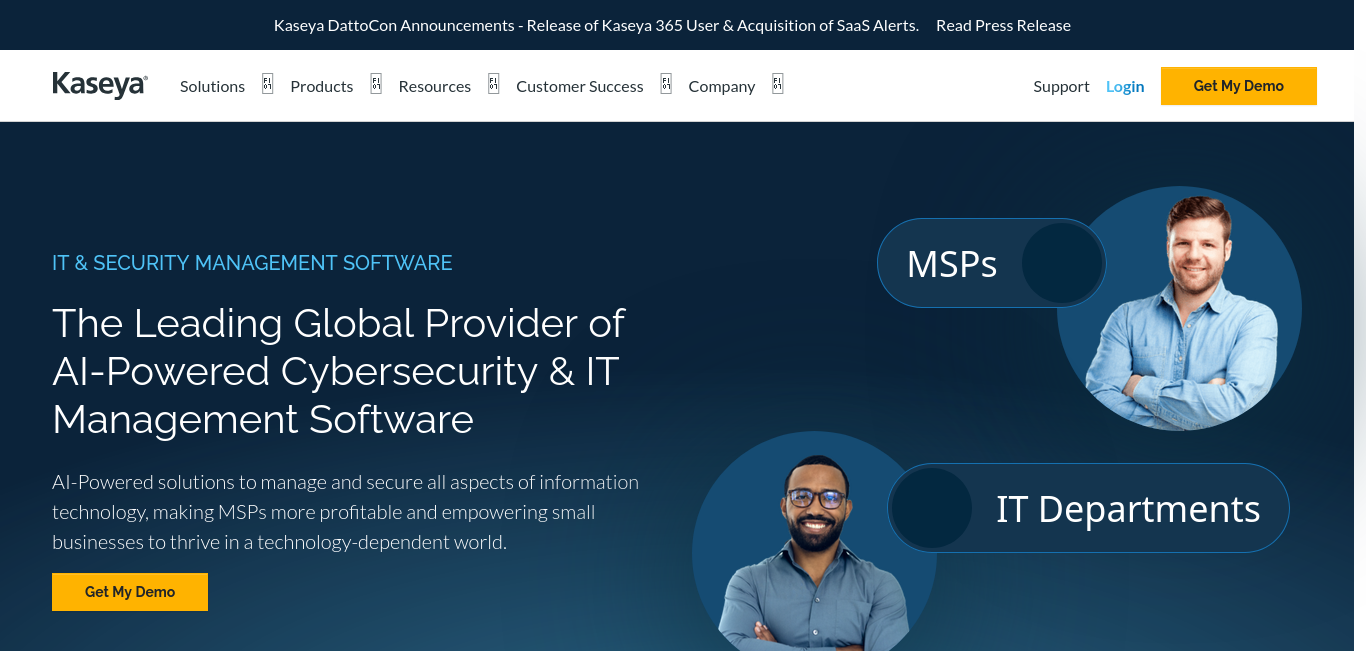
Task: Open the Read Press Release link
Action: click(x=1003, y=25)
